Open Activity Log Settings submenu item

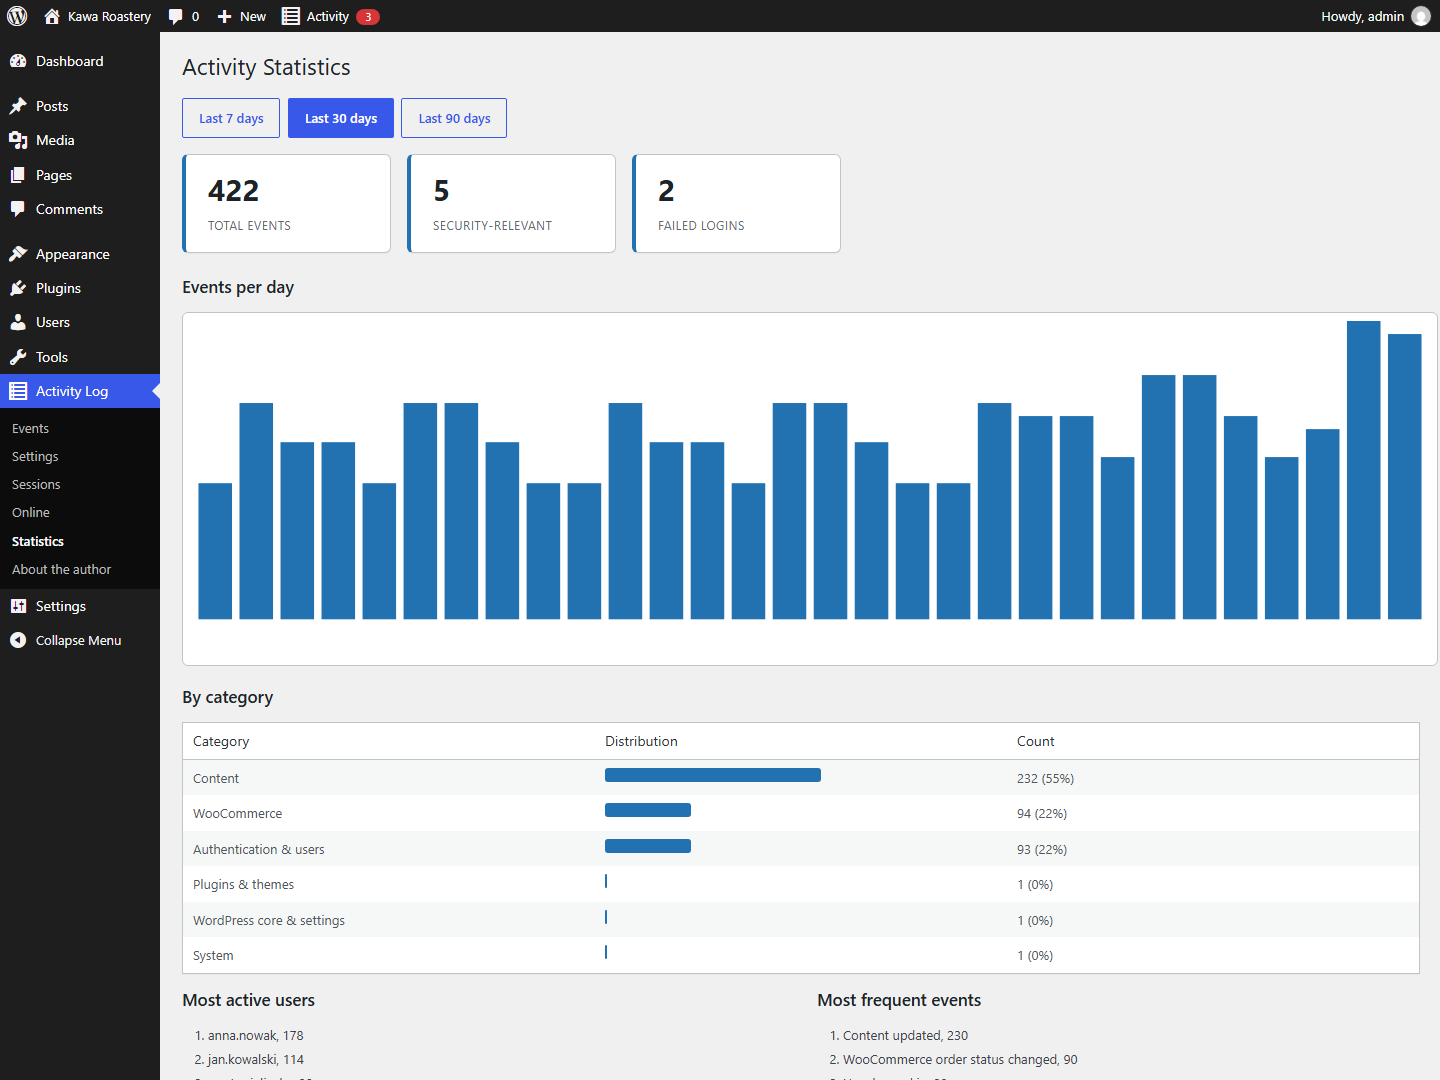[35, 456]
